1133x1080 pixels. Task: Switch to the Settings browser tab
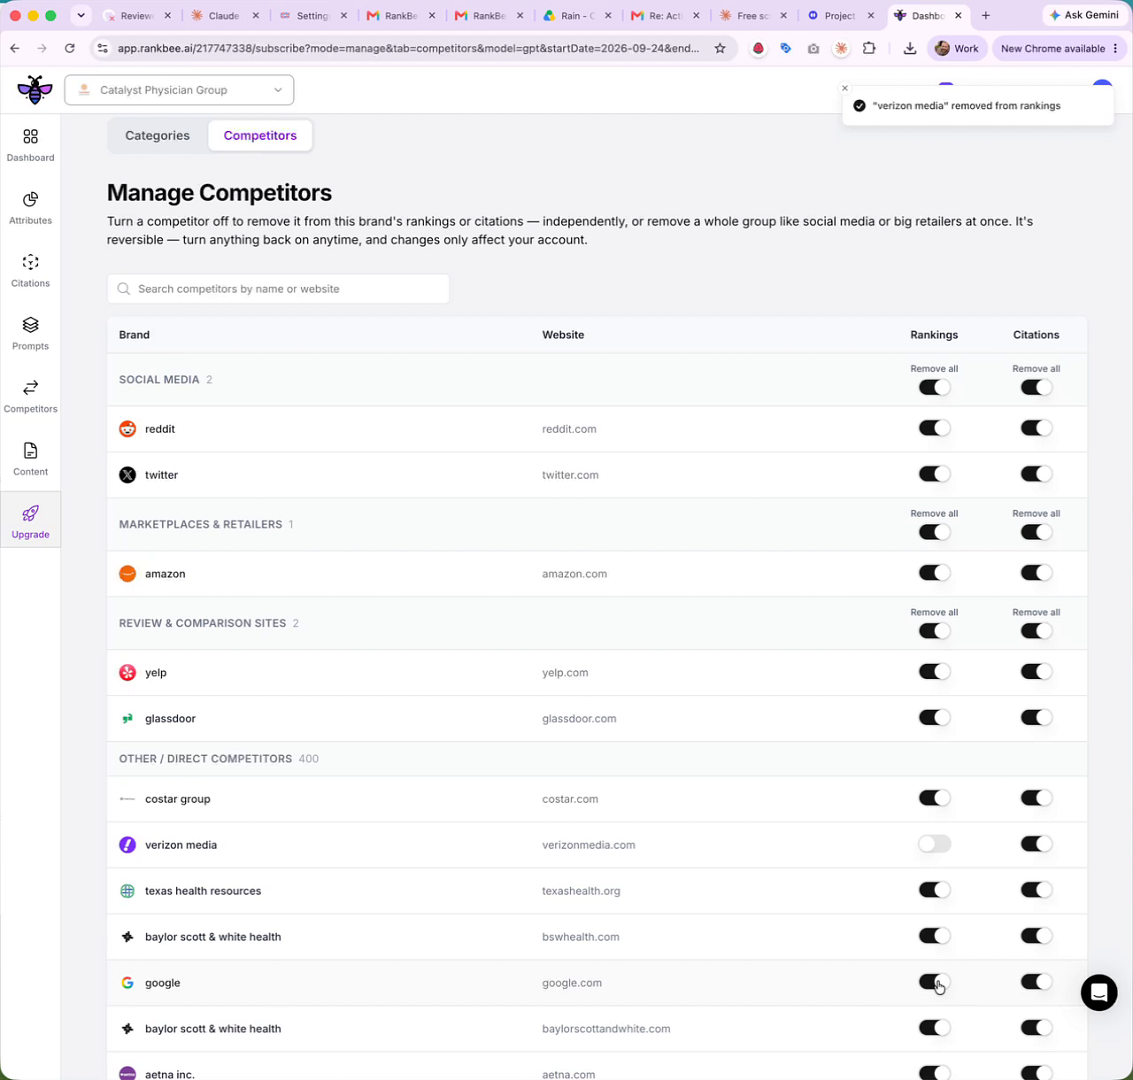312,15
